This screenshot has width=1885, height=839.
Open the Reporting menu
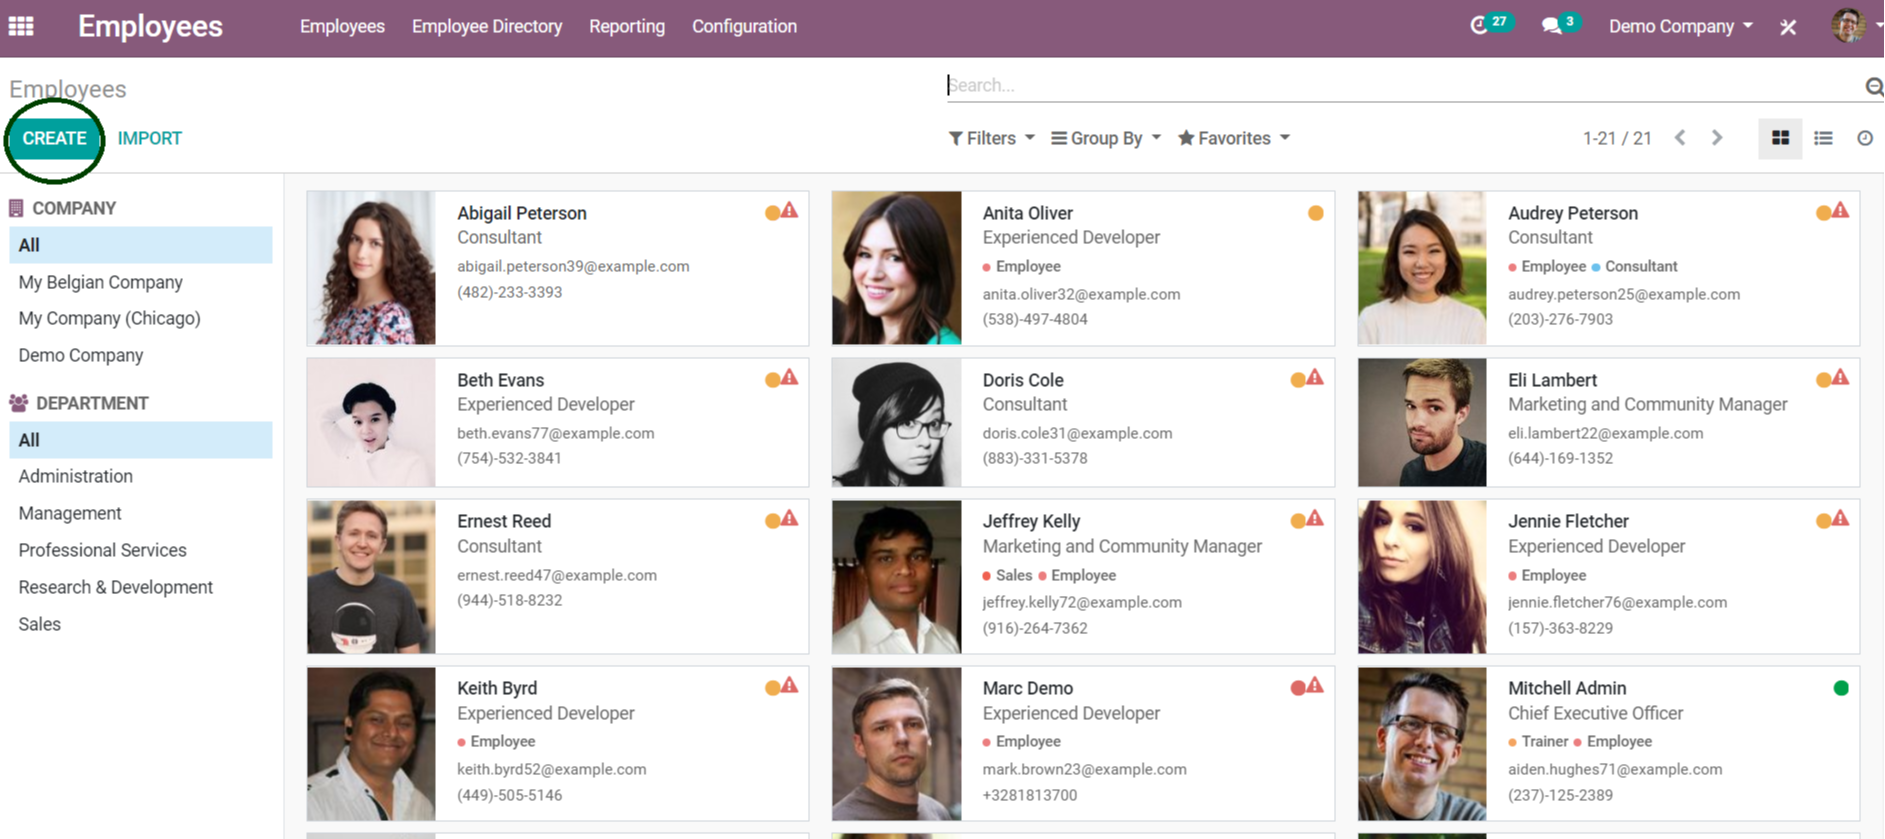coord(627,26)
